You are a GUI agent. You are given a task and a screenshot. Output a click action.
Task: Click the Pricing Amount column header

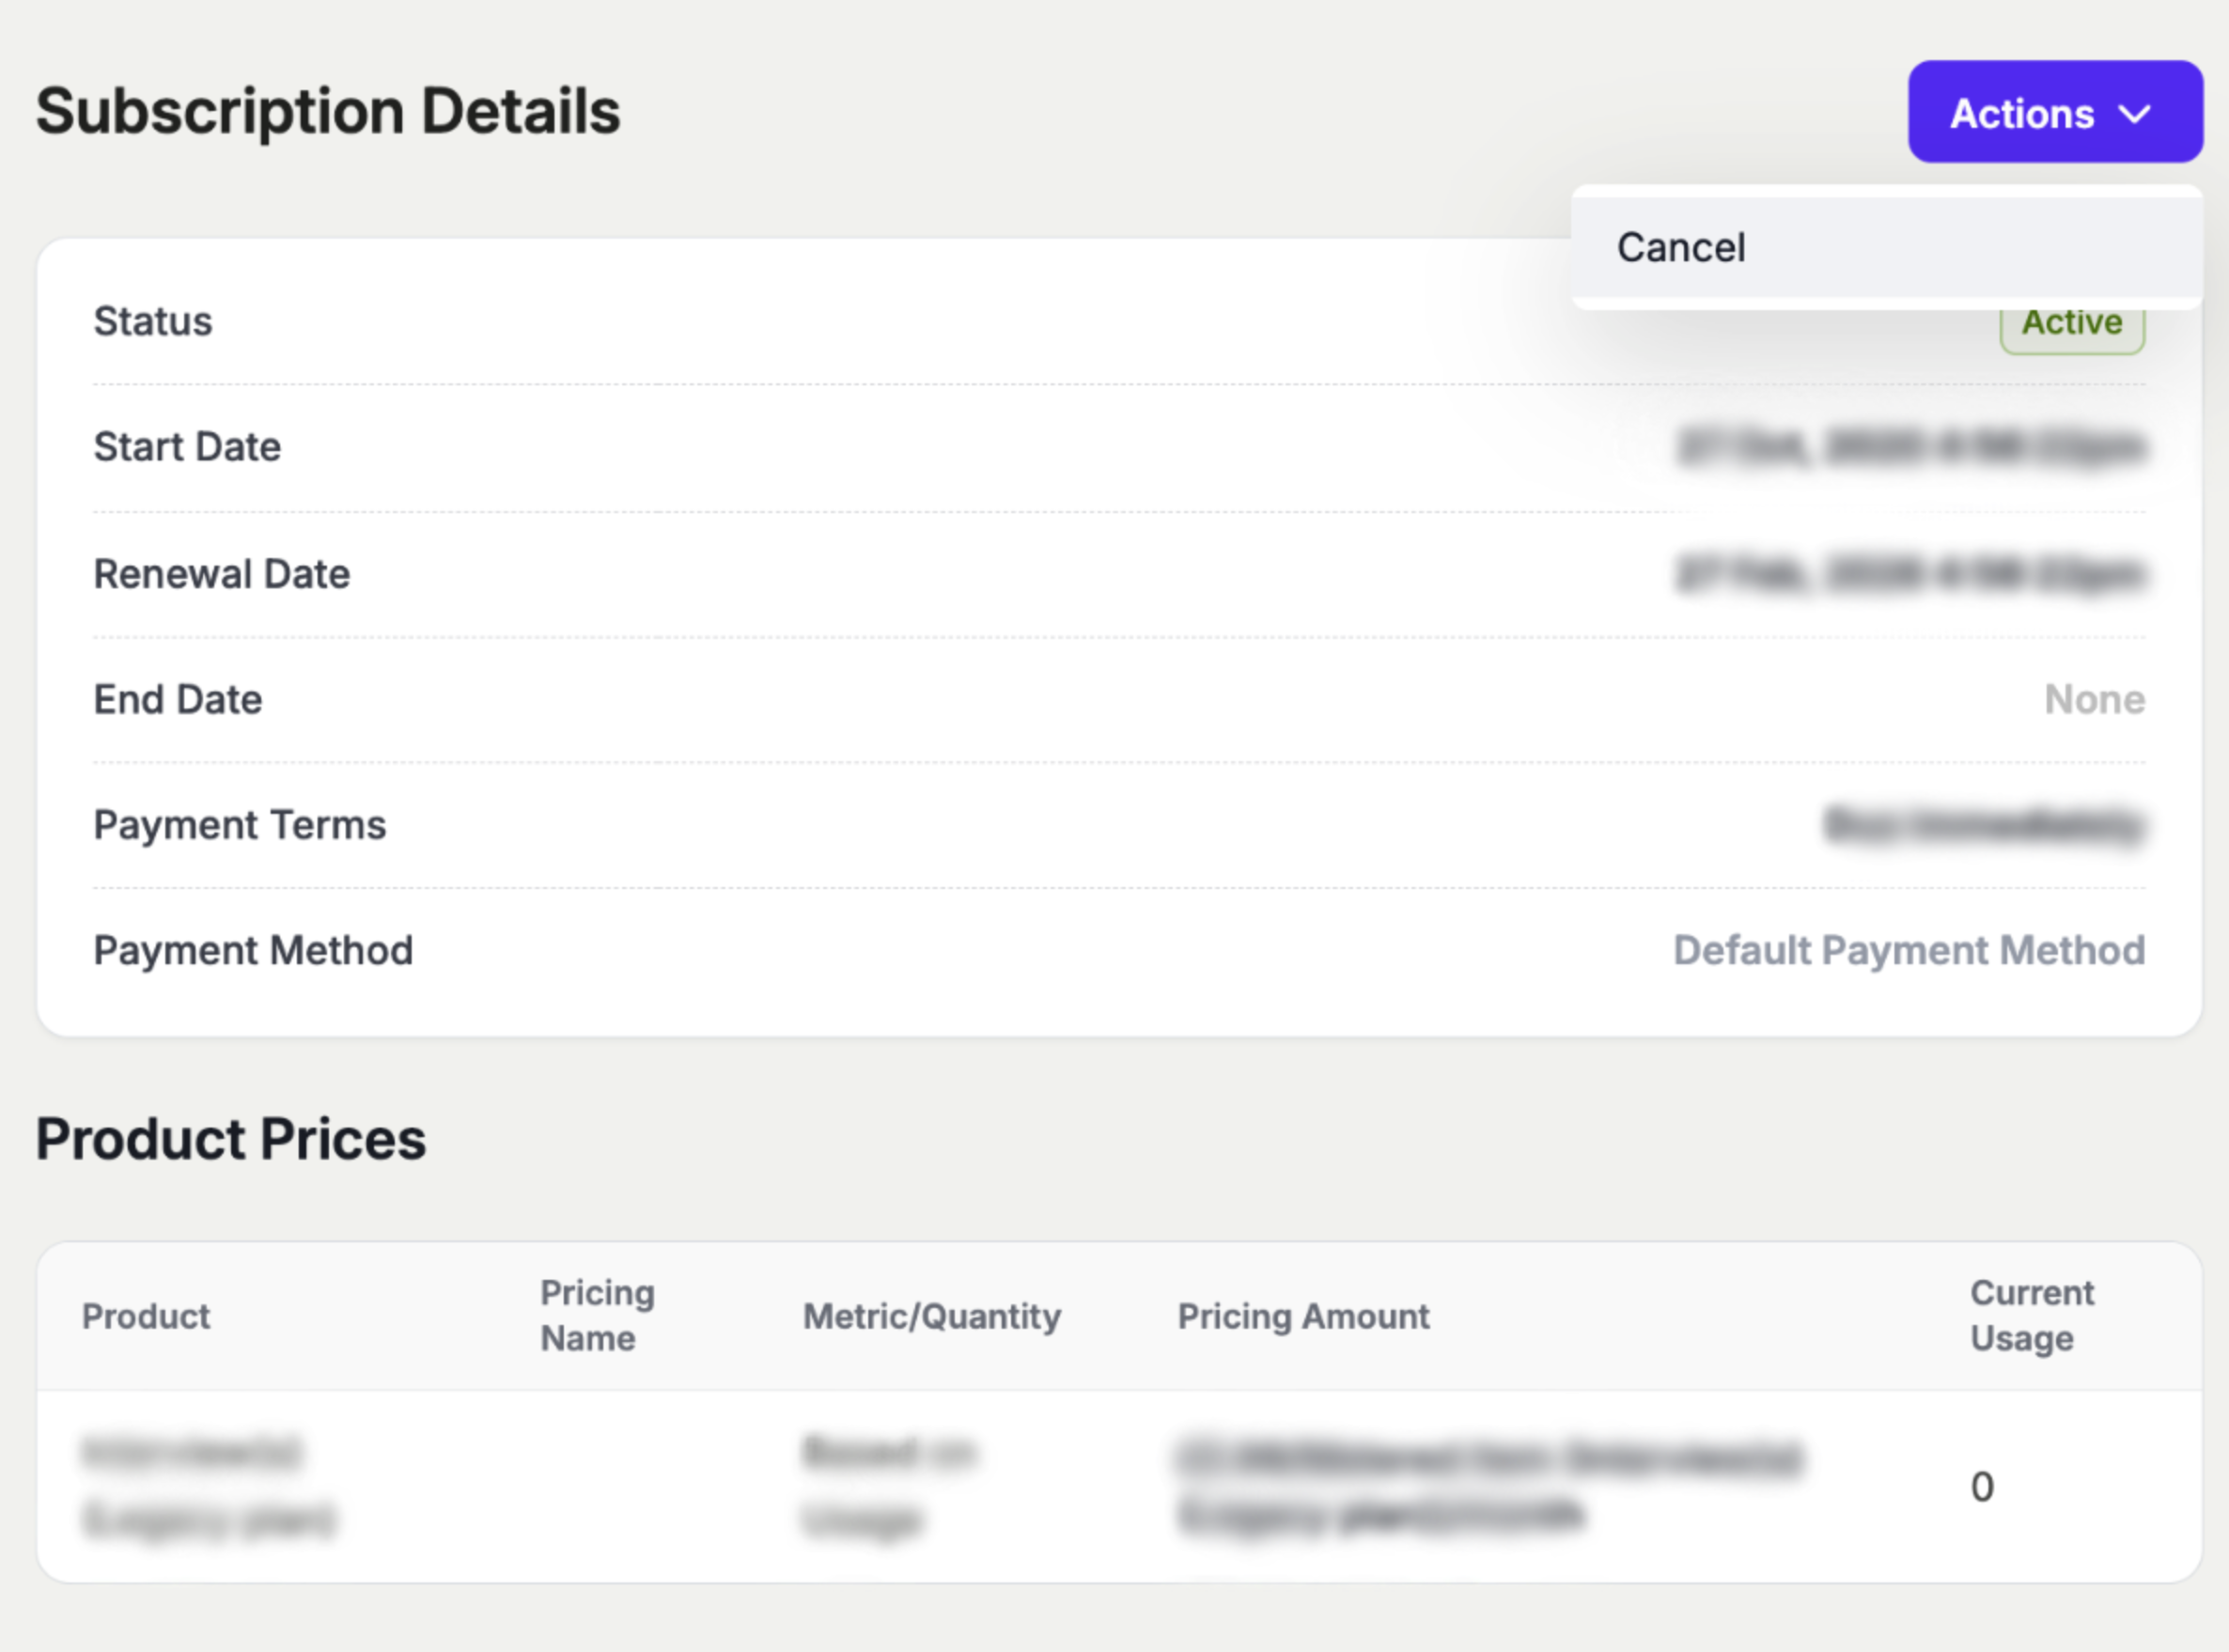pyautogui.click(x=1303, y=1316)
